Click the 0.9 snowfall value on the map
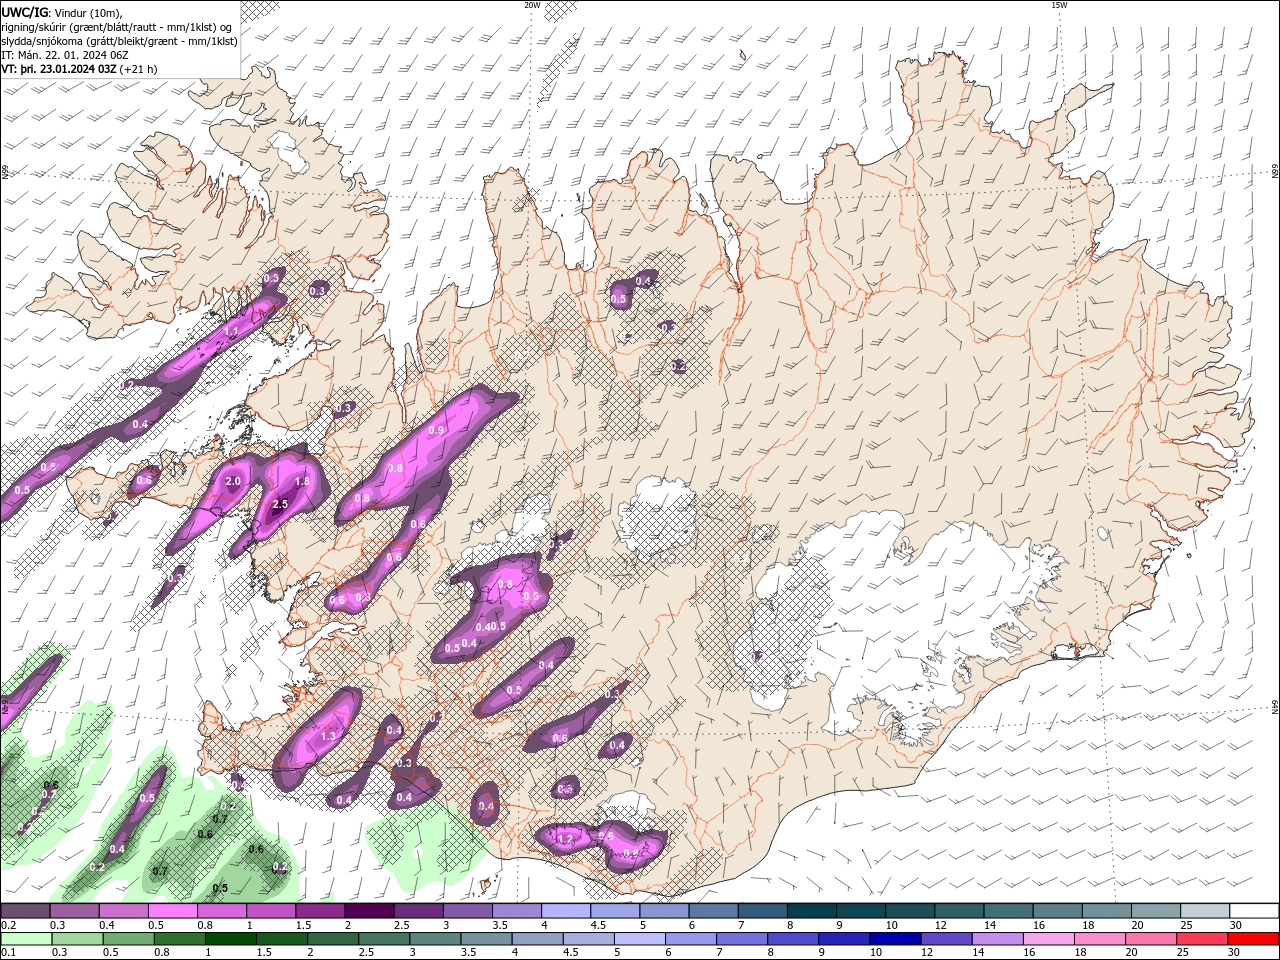1280x960 pixels. (x=436, y=430)
